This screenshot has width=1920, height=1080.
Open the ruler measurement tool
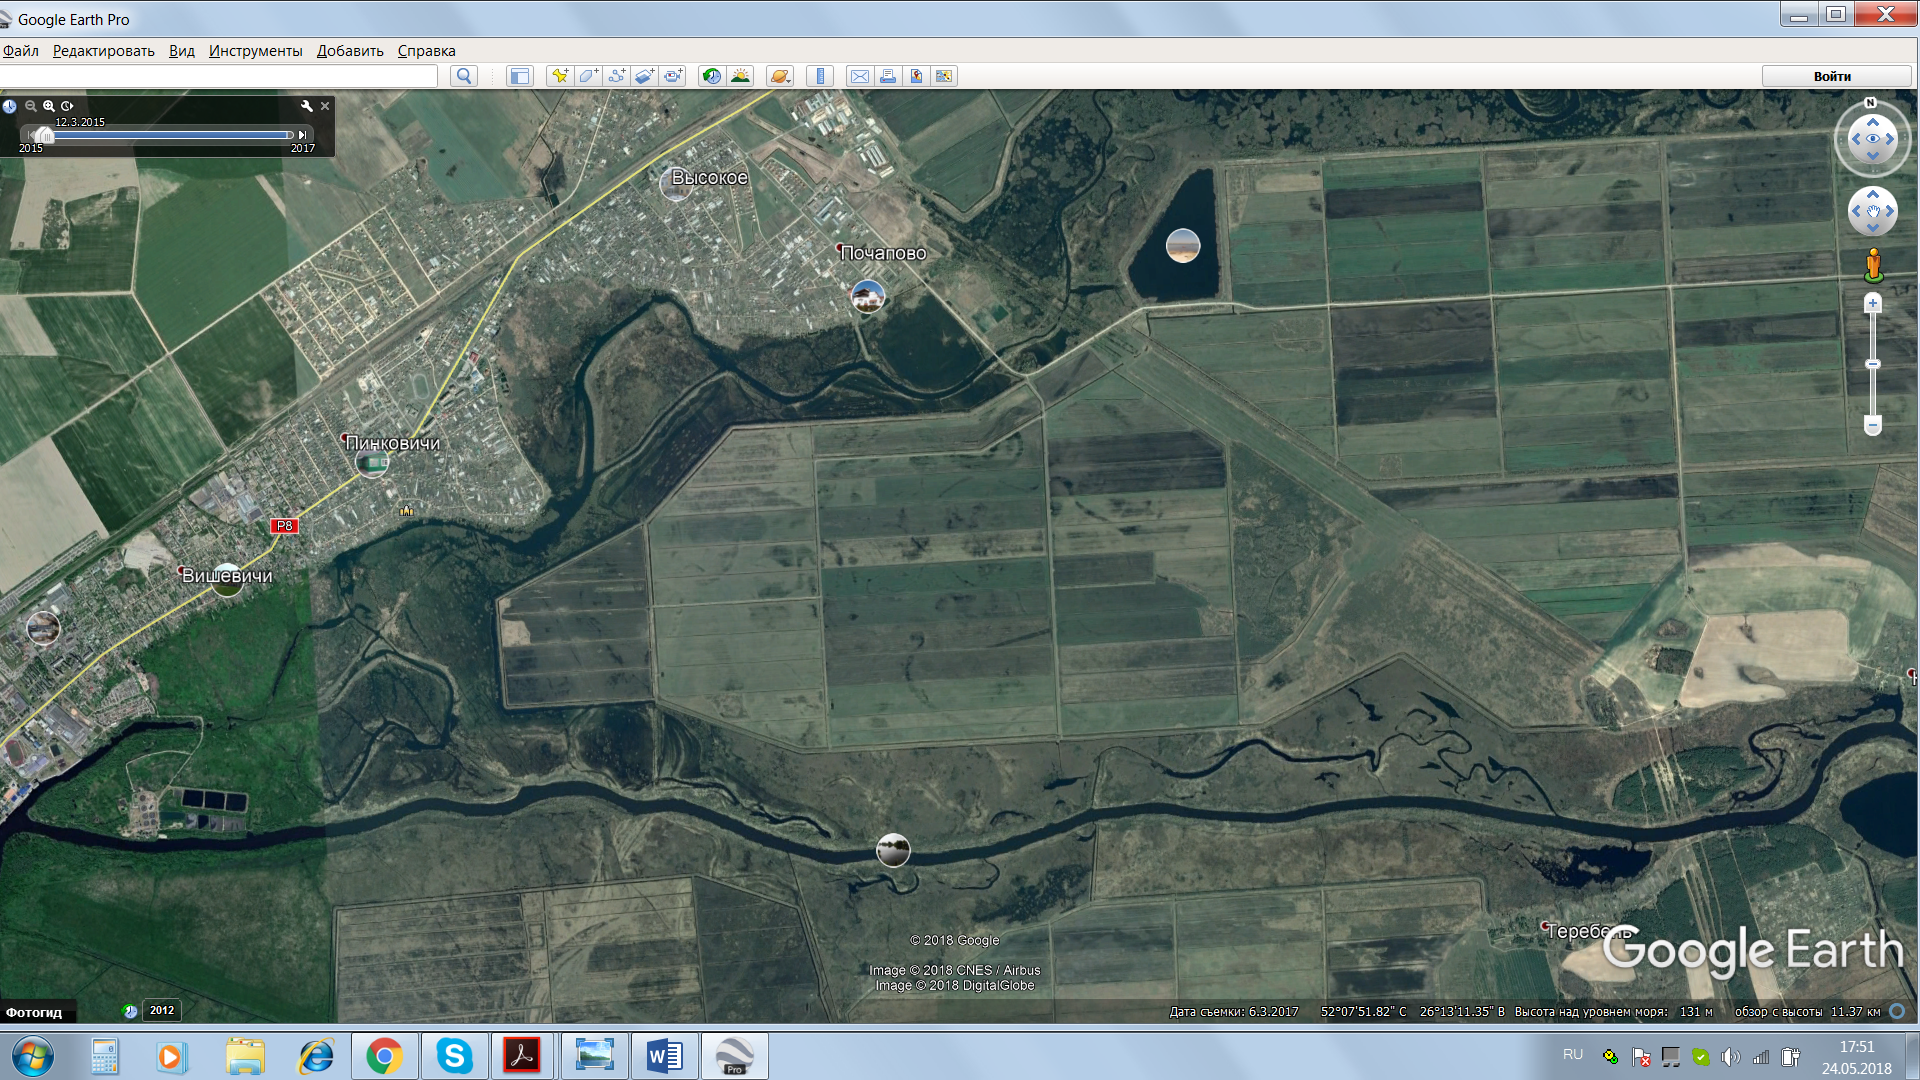[x=820, y=76]
